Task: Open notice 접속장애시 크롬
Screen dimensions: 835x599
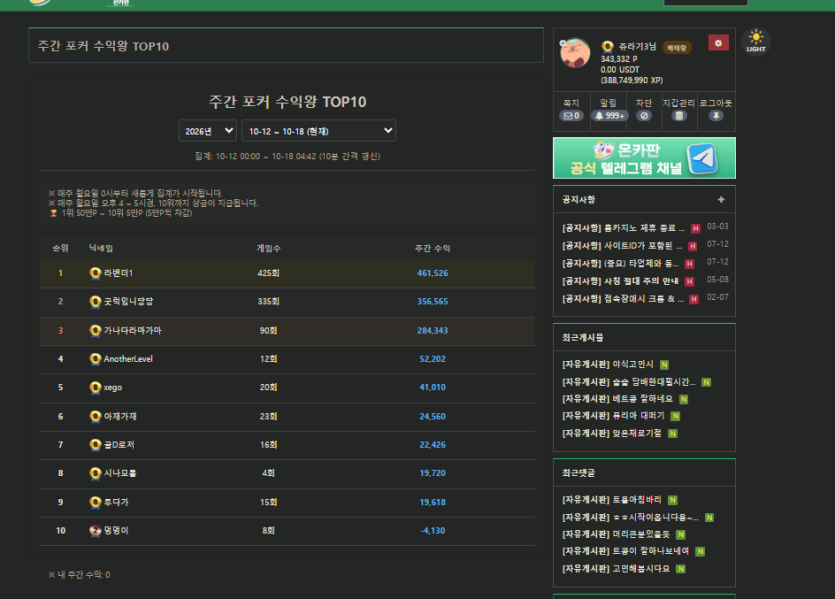Action: click(x=623, y=299)
